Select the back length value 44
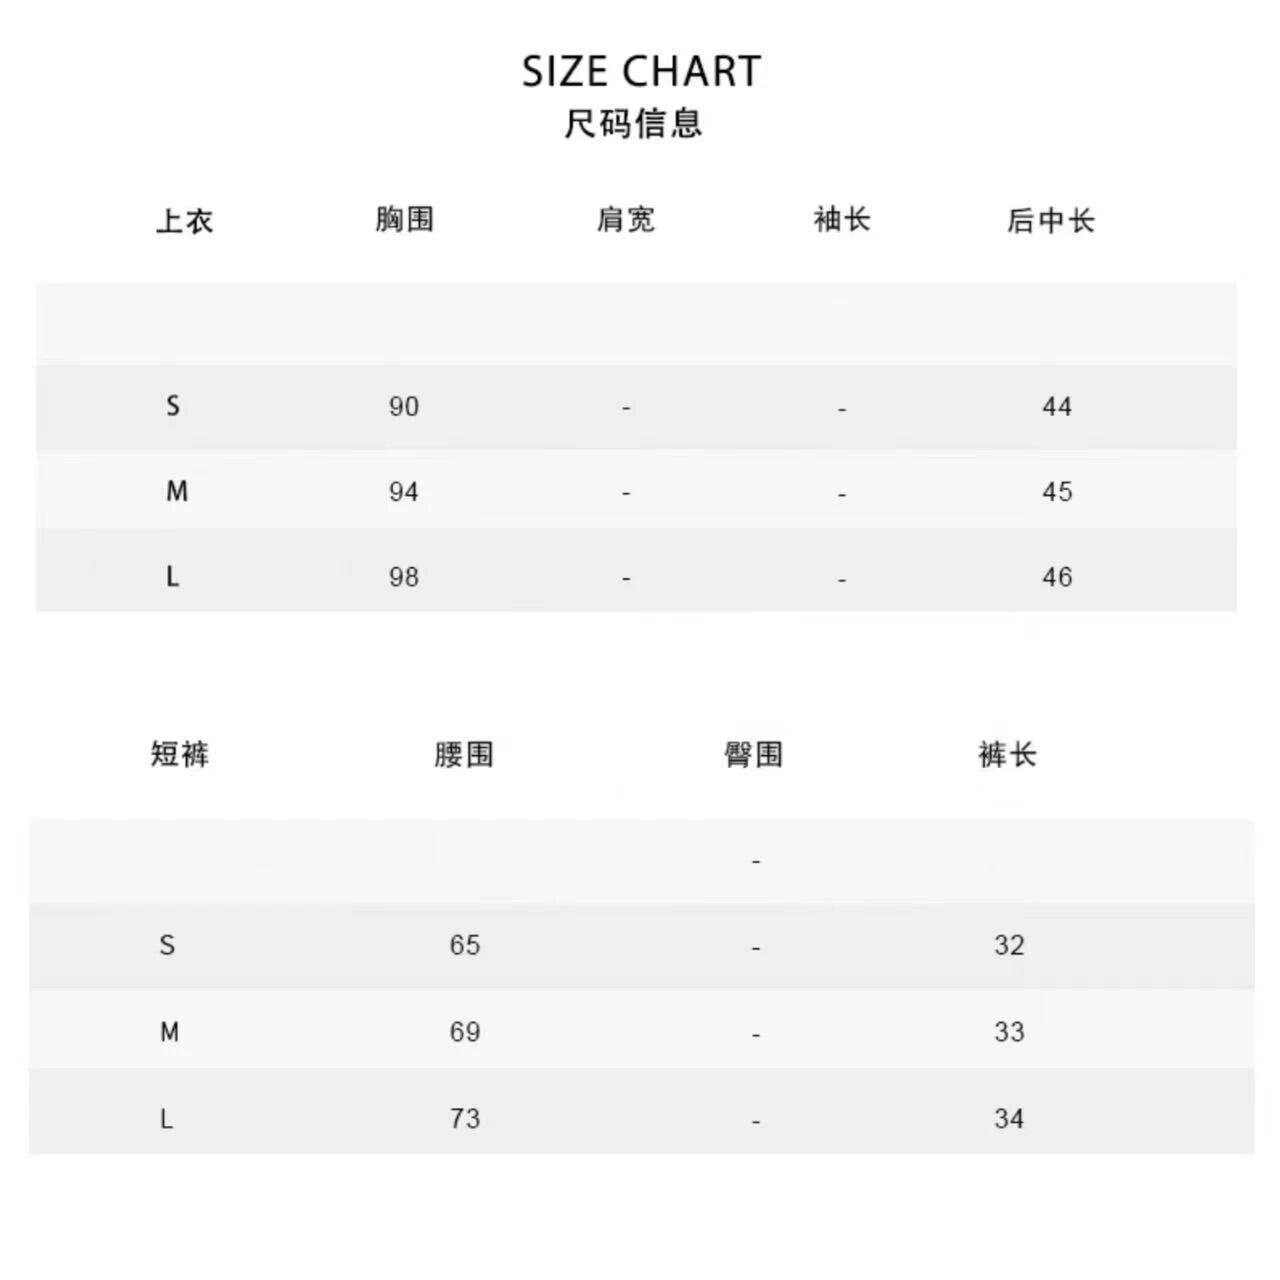This screenshot has height=1280, width=1280. (1057, 407)
